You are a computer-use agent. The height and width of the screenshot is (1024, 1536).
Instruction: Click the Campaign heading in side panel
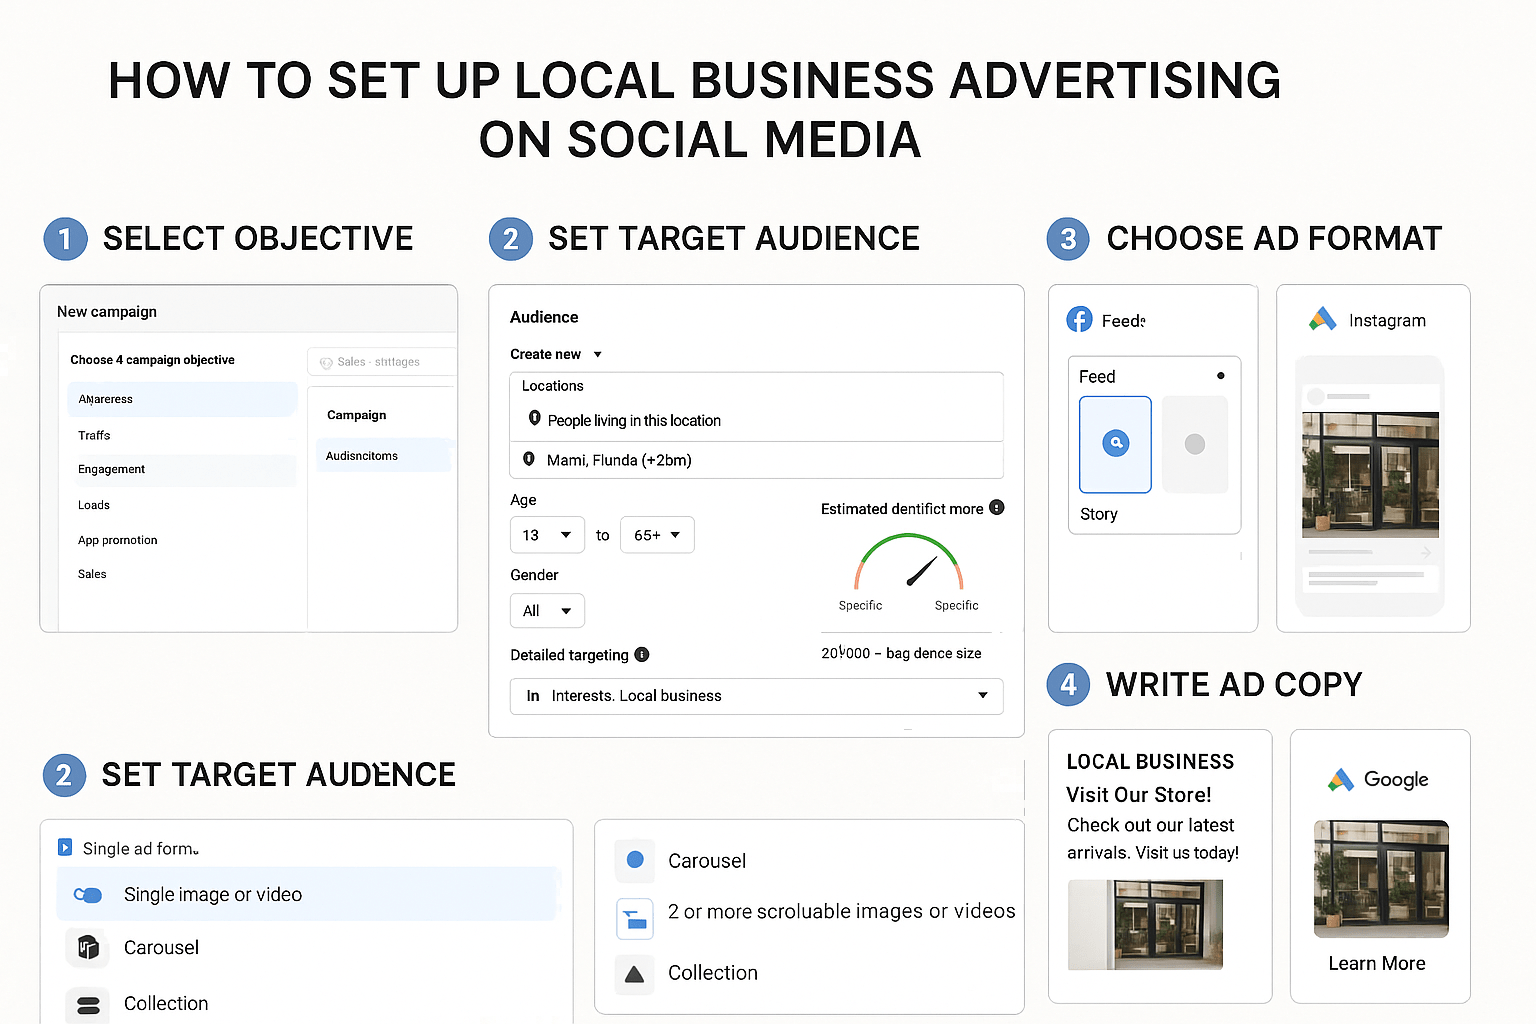[356, 415]
